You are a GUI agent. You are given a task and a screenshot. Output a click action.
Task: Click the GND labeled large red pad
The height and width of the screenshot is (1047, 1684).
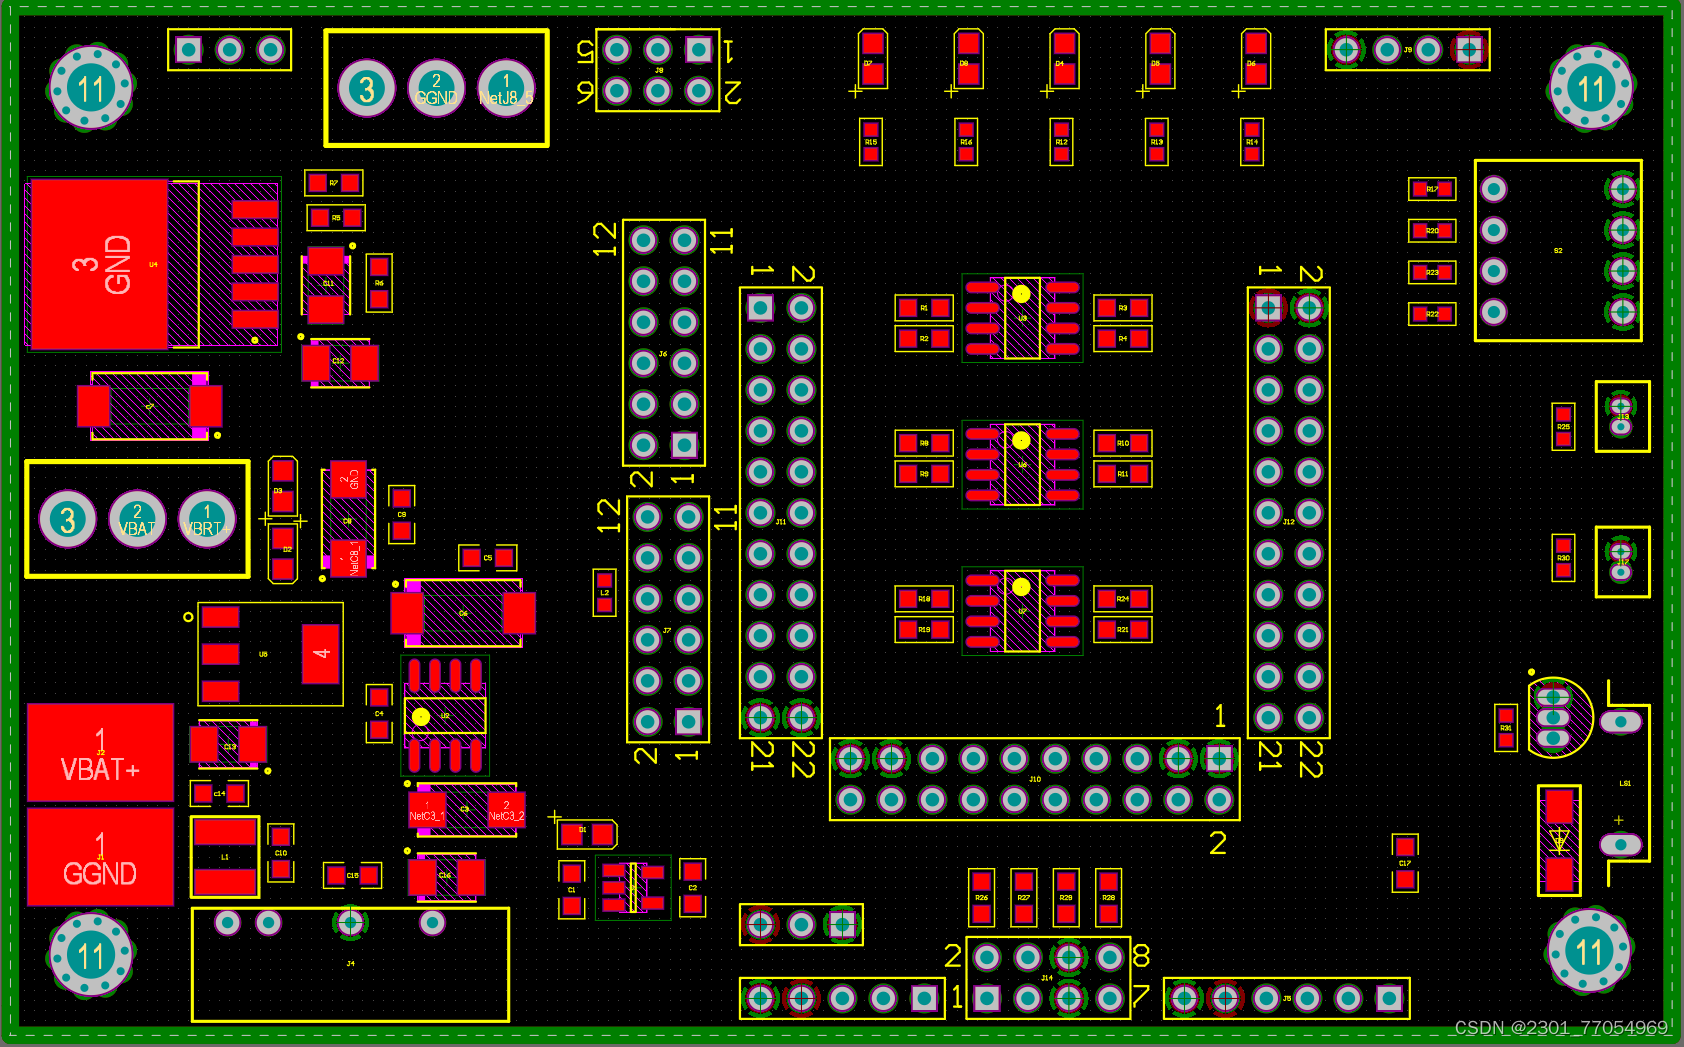[x=100, y=263]
